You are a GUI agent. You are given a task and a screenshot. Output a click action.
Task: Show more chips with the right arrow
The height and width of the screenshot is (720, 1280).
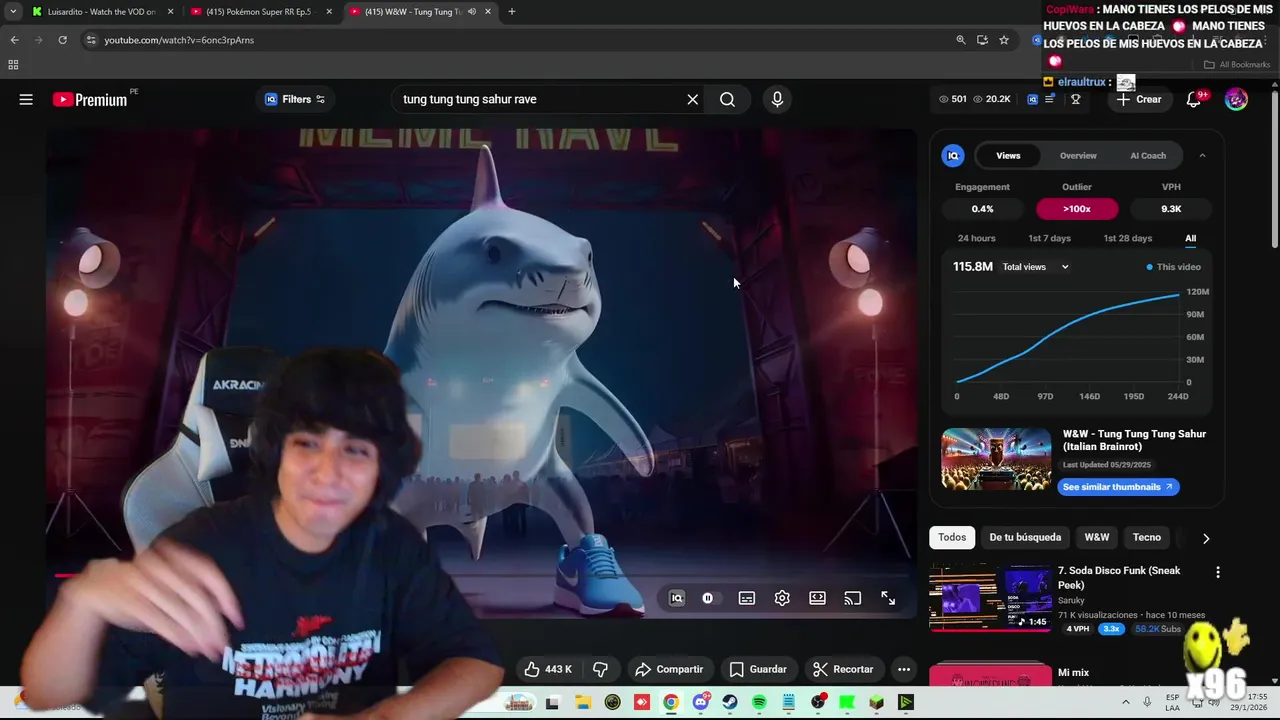(x=1205, y=538)
